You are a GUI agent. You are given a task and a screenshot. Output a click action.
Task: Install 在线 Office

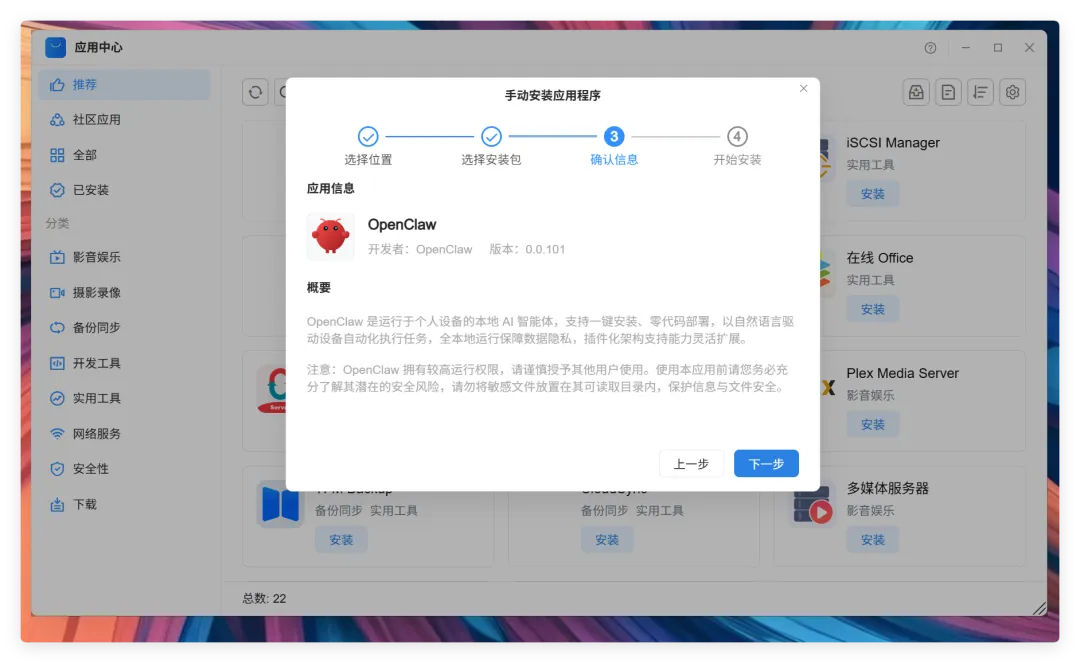click(873, 309)
